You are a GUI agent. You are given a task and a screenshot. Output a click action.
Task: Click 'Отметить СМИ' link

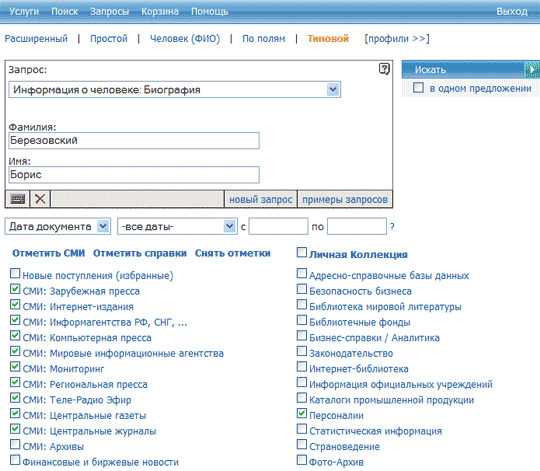(x=49, y=253)
